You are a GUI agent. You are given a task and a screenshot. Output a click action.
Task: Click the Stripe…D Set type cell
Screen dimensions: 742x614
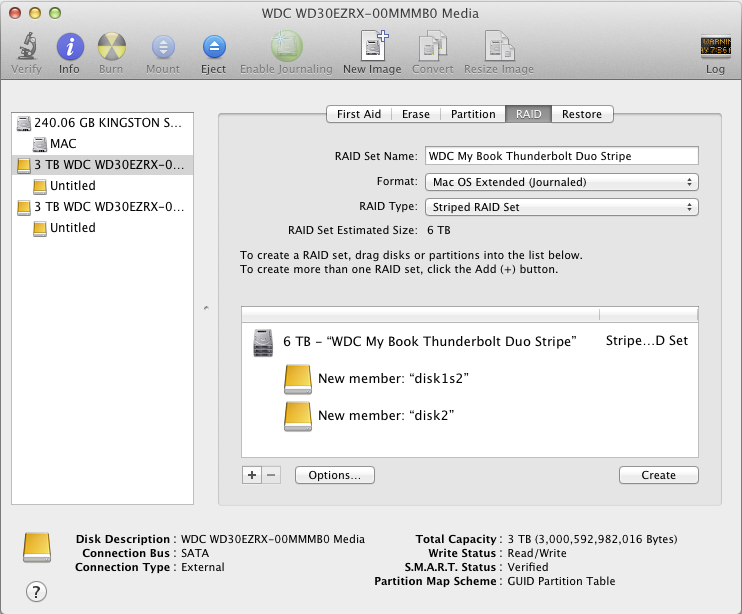(x=646, y=341)
